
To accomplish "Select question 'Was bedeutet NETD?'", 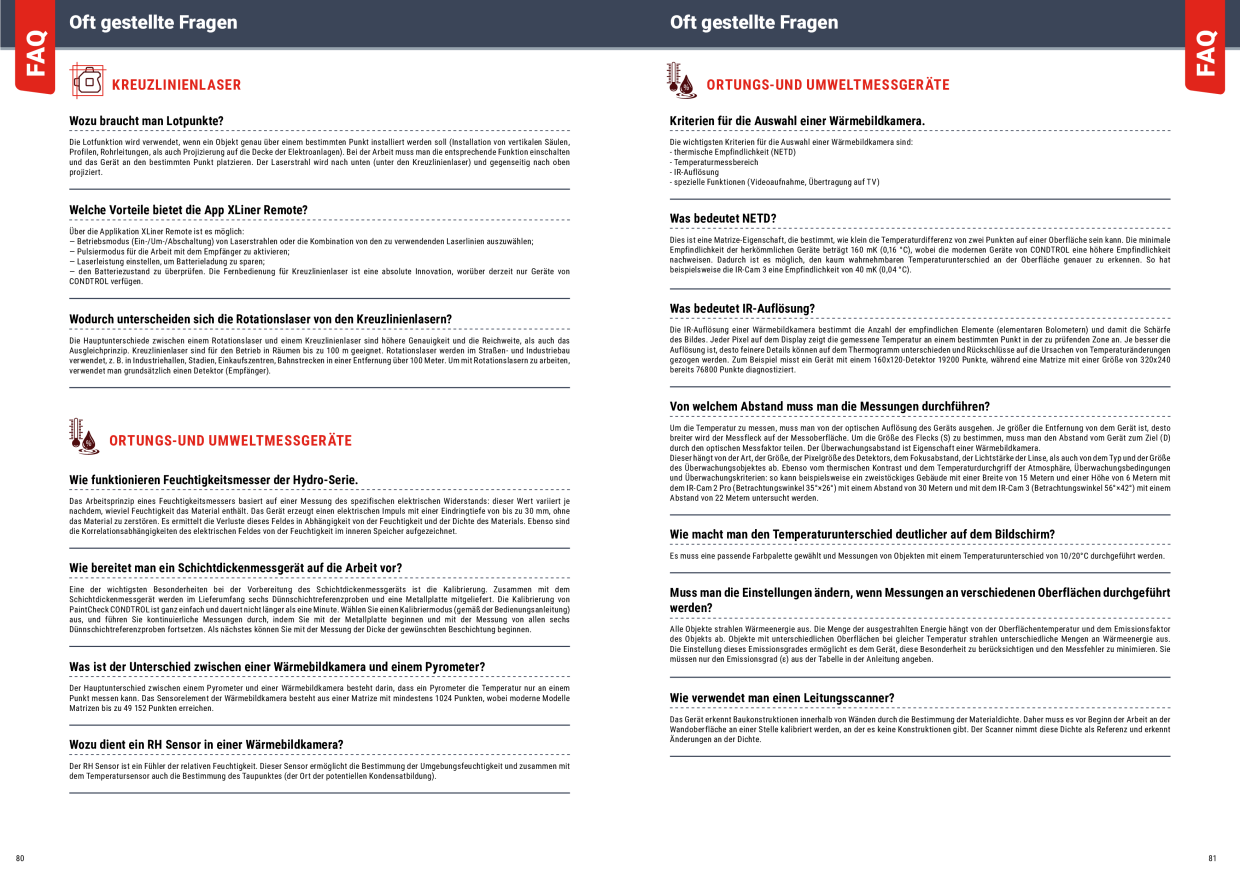I will pyautogui.click(x=723, y=218).
